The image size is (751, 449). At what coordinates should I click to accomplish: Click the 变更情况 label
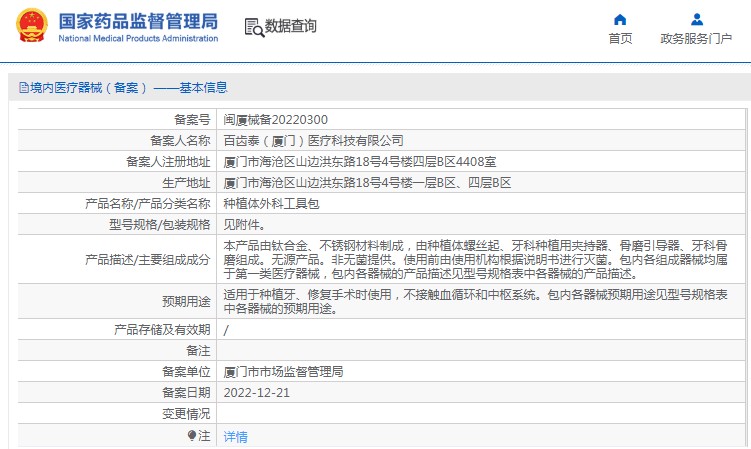(186, 414)
